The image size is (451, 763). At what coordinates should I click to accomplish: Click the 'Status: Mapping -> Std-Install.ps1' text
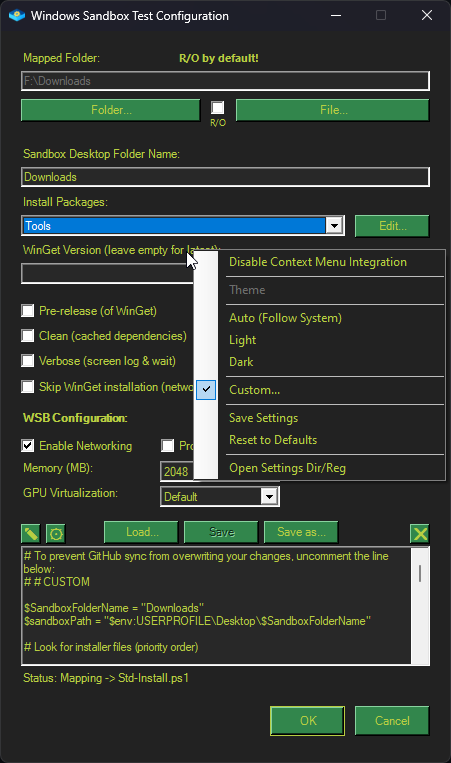106,678
